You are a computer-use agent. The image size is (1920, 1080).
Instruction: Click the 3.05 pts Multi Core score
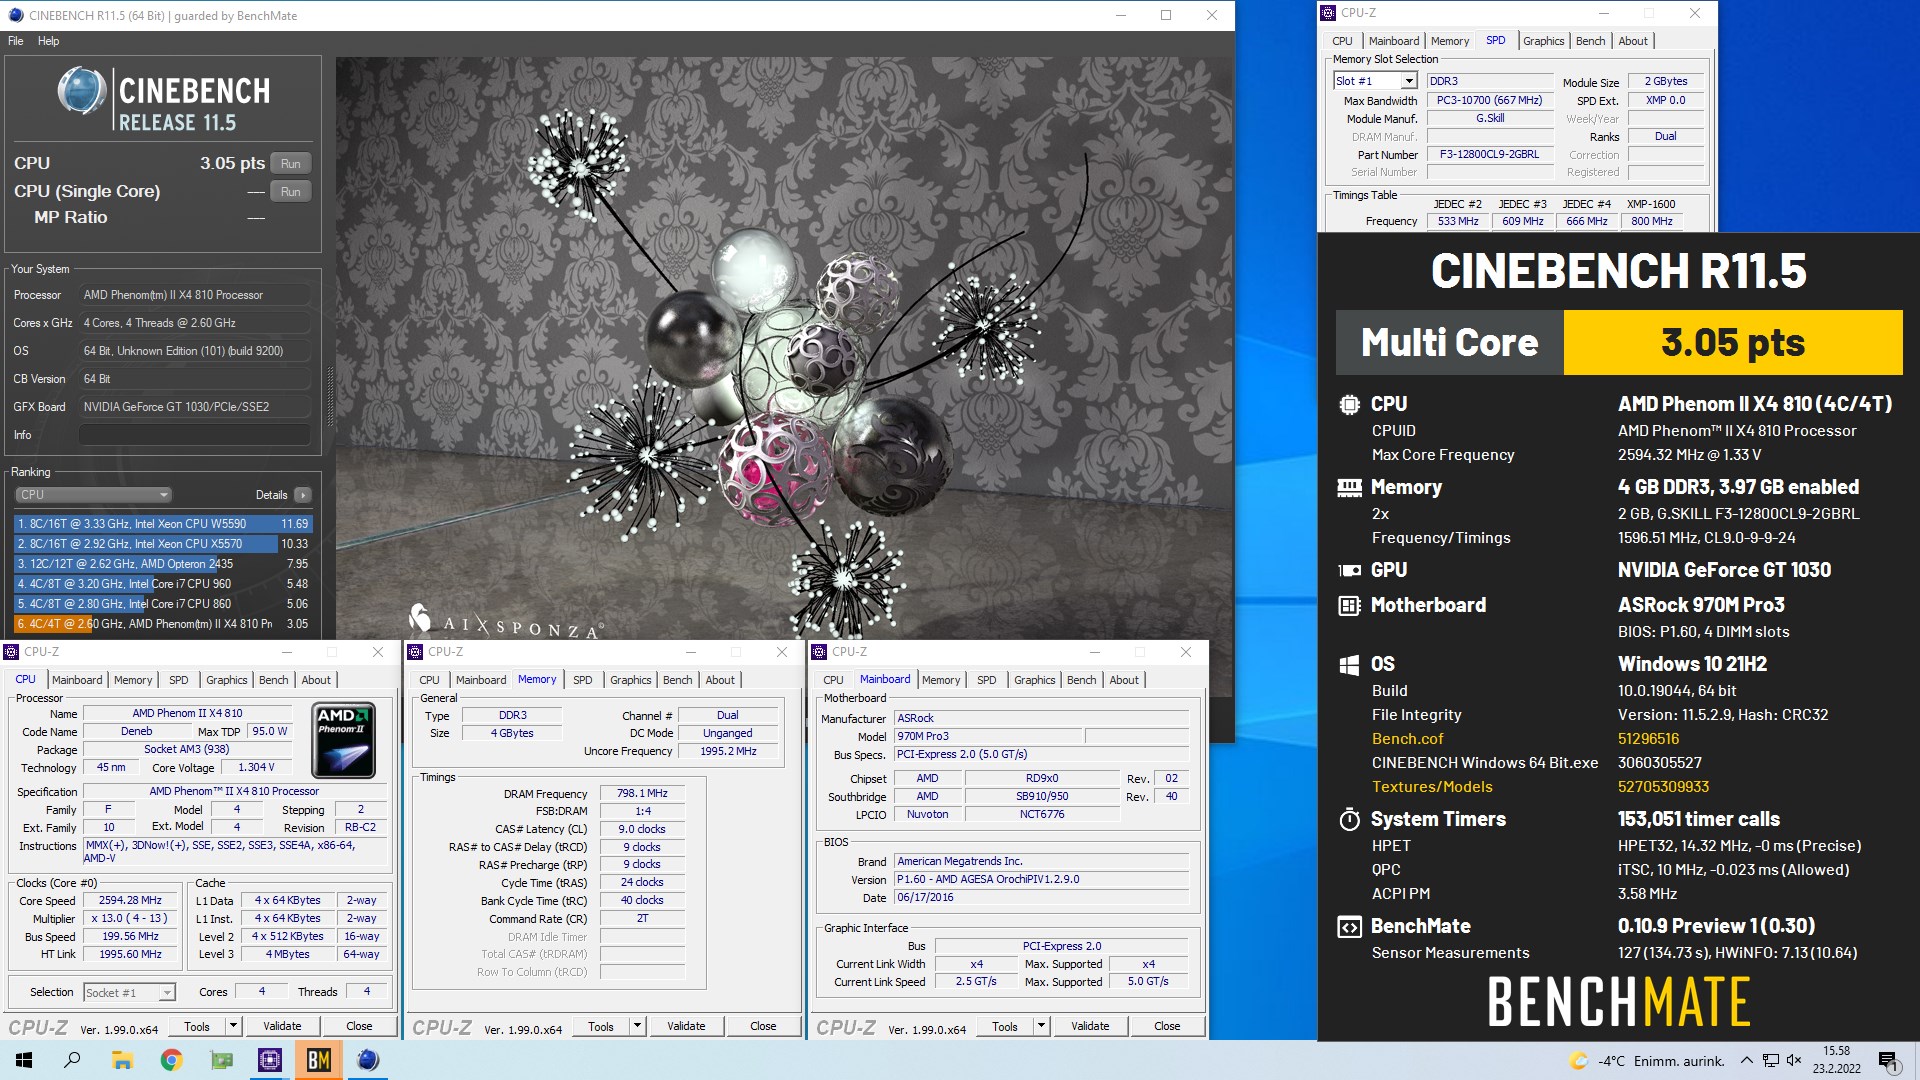tap(1733, 343)
